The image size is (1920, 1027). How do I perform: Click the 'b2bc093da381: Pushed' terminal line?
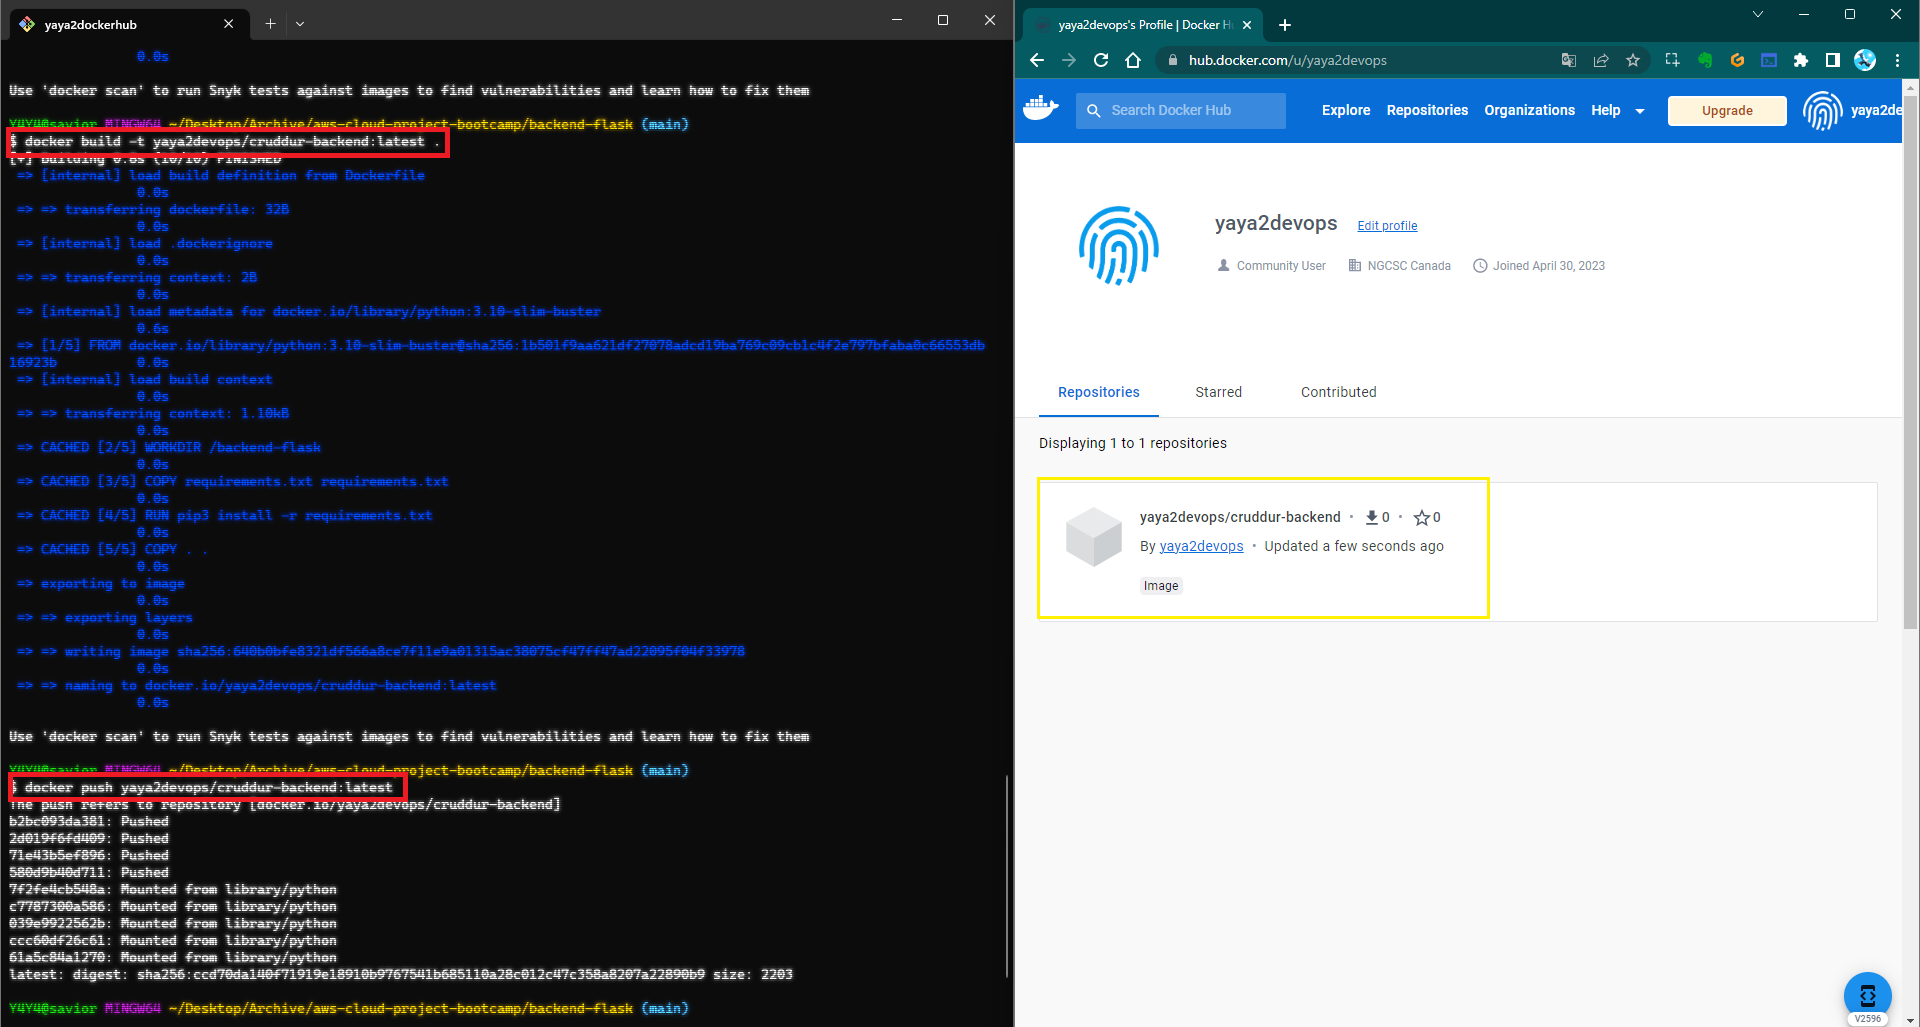point(89,821)
